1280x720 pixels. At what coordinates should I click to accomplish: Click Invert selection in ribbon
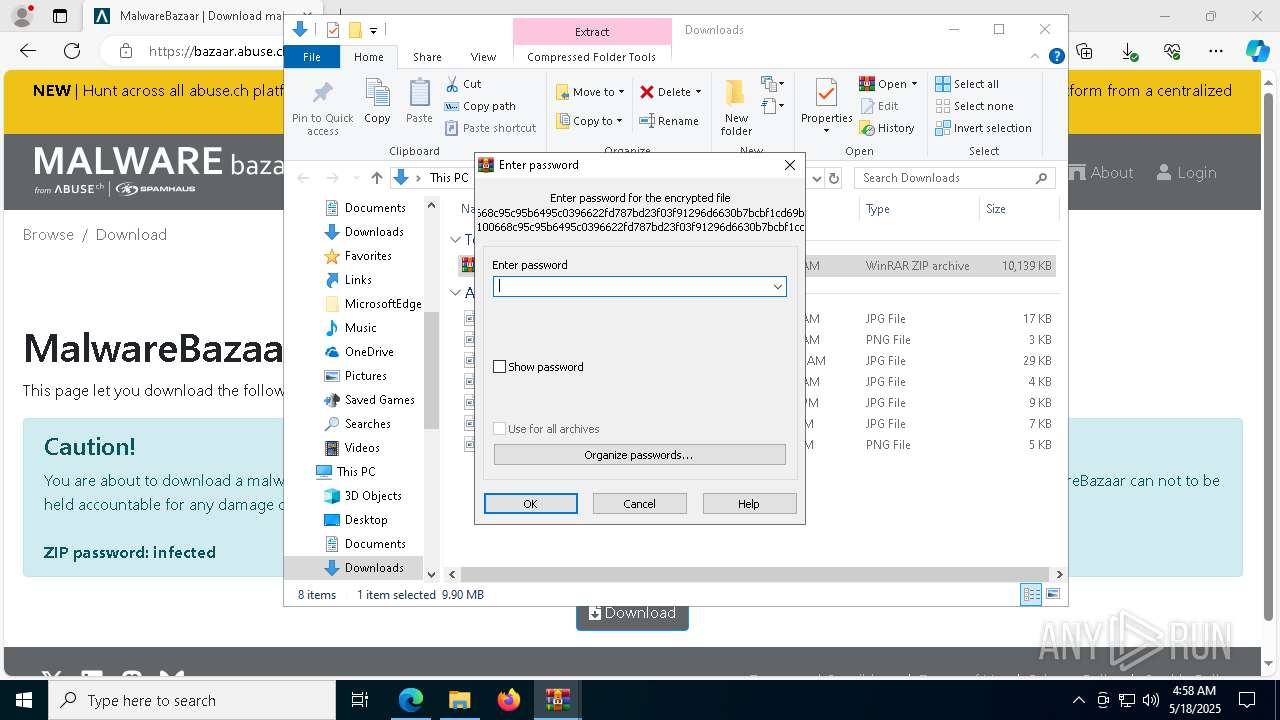[983, 128]
